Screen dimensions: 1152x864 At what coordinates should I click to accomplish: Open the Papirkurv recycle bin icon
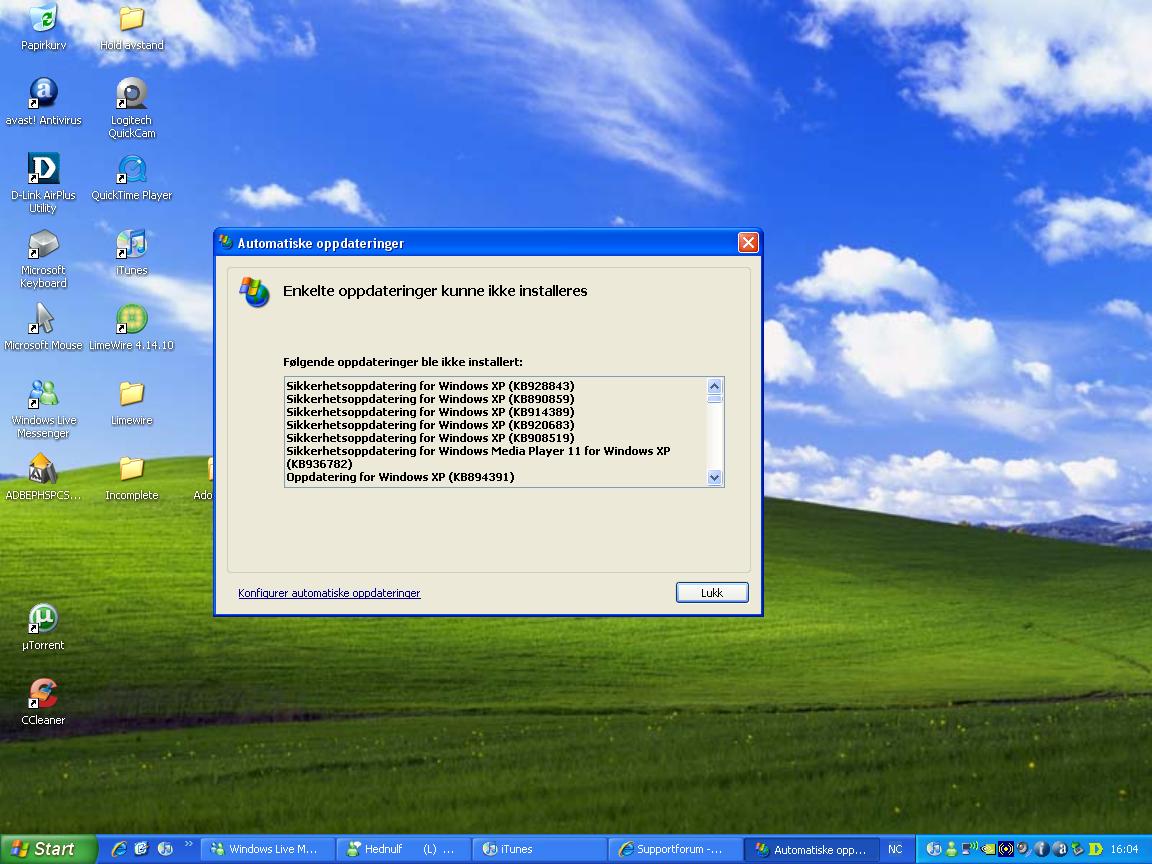coord(43,28)
